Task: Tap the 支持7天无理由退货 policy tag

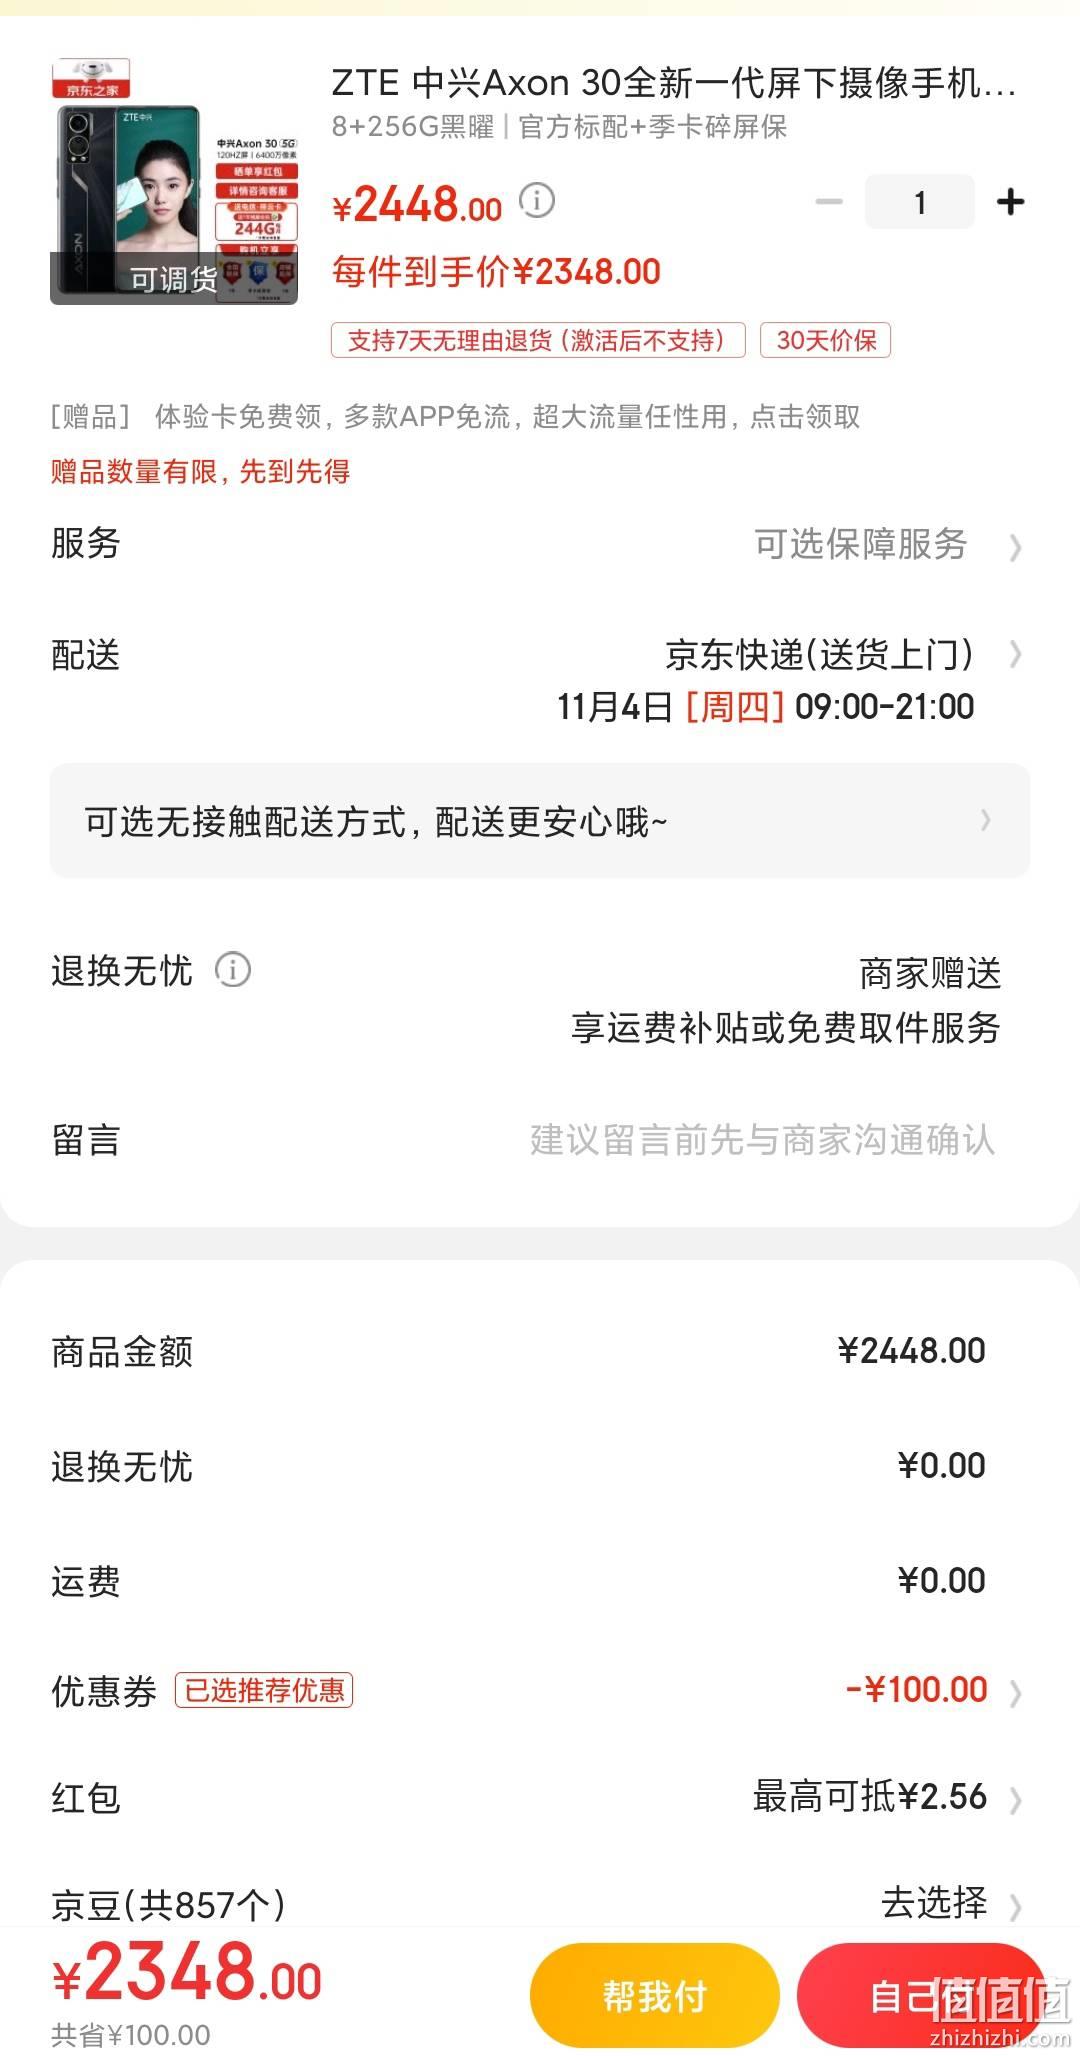Action: 538,340
